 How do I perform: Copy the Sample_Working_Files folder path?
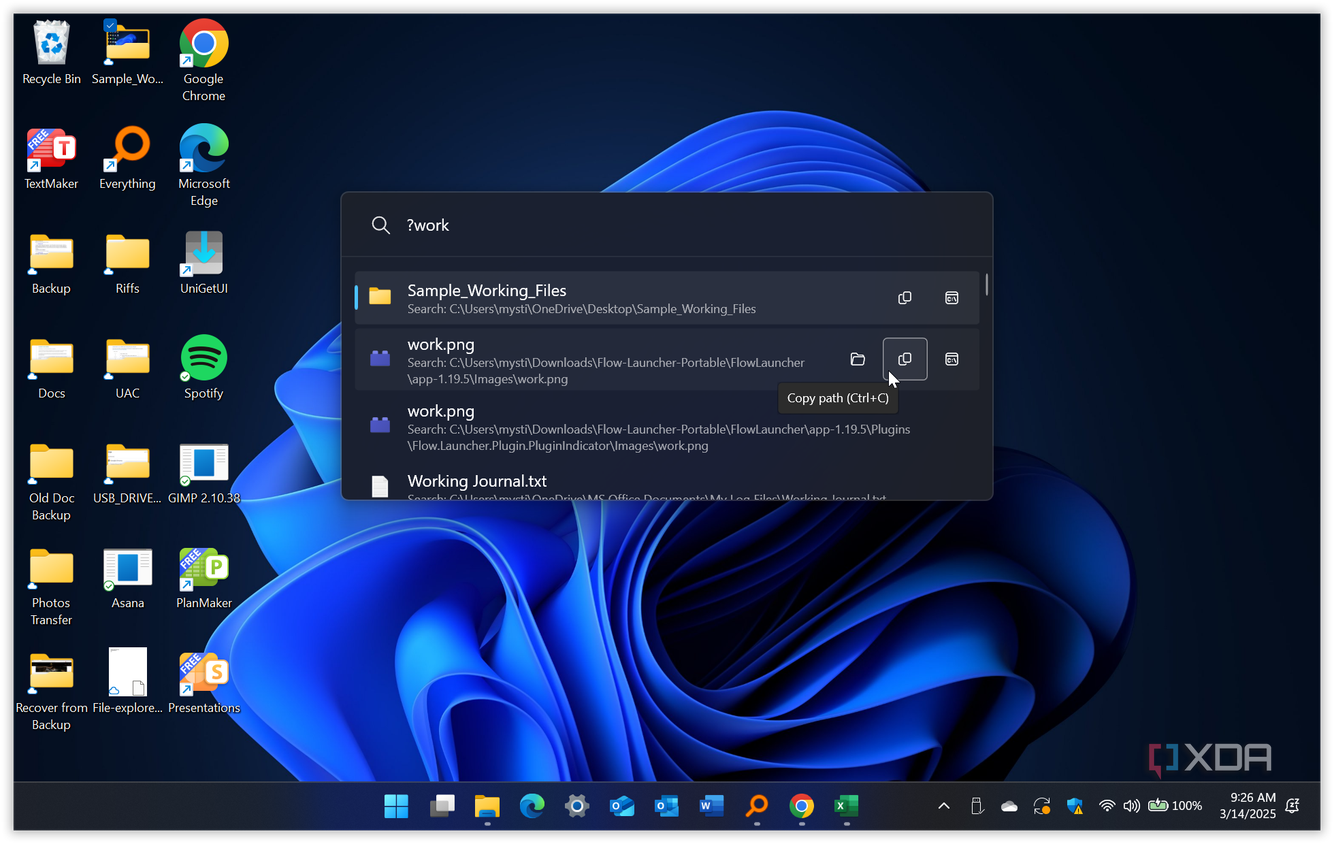coord(905,298)
